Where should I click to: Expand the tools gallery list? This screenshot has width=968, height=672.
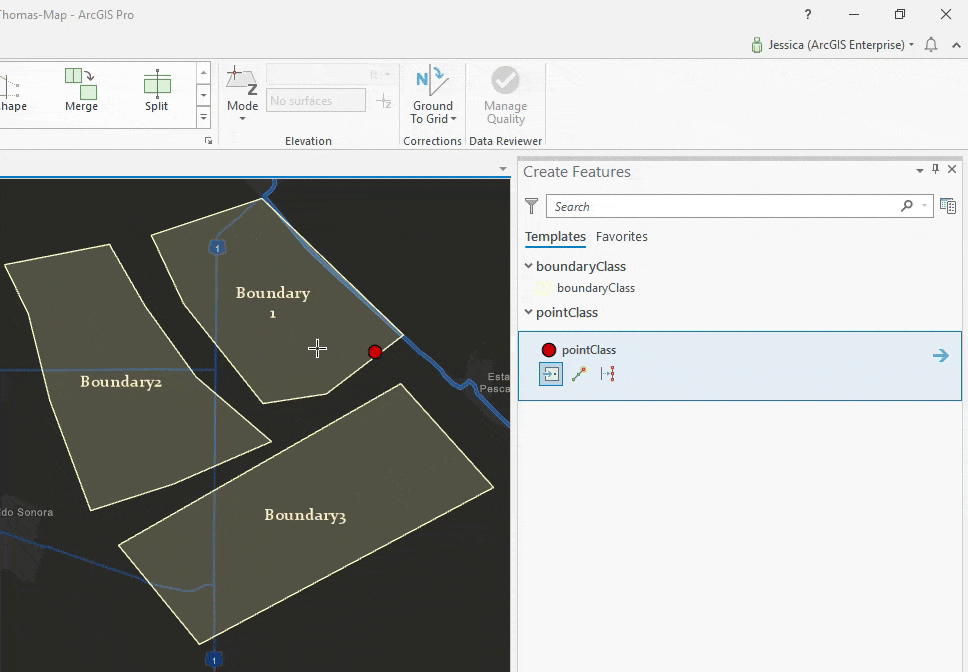tap(204, 117)
